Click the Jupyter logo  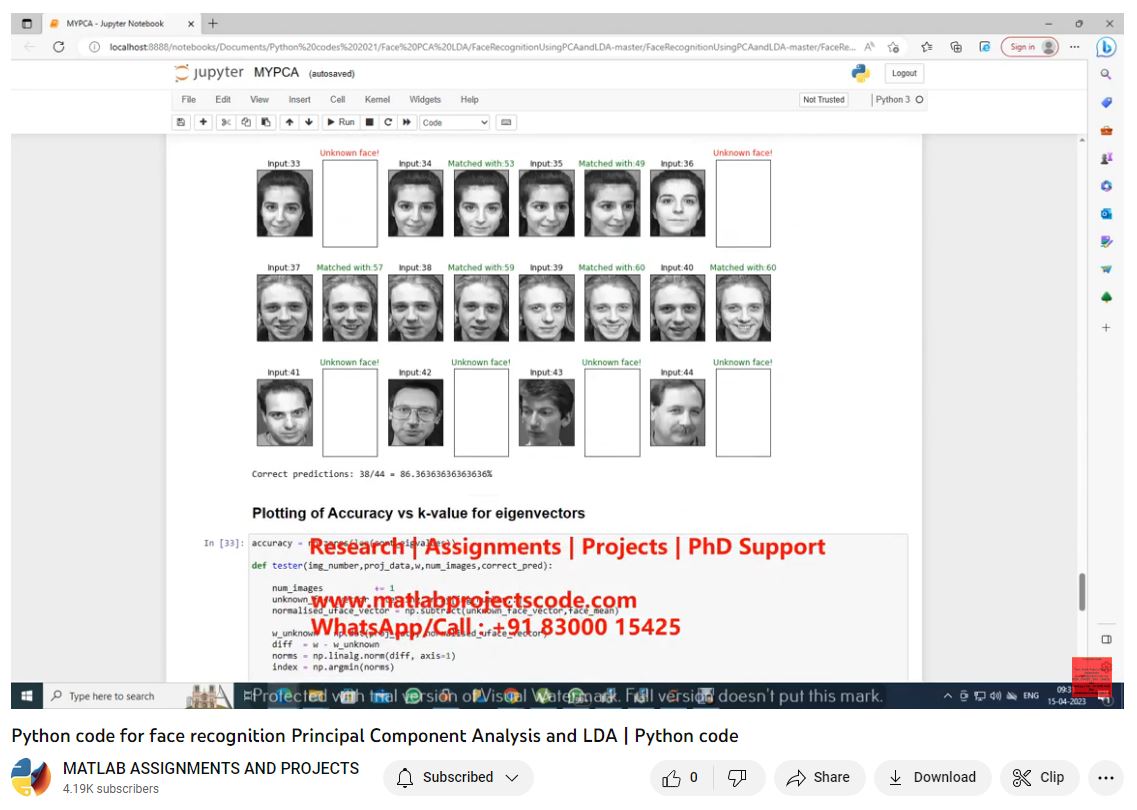[x=210, y=73]
